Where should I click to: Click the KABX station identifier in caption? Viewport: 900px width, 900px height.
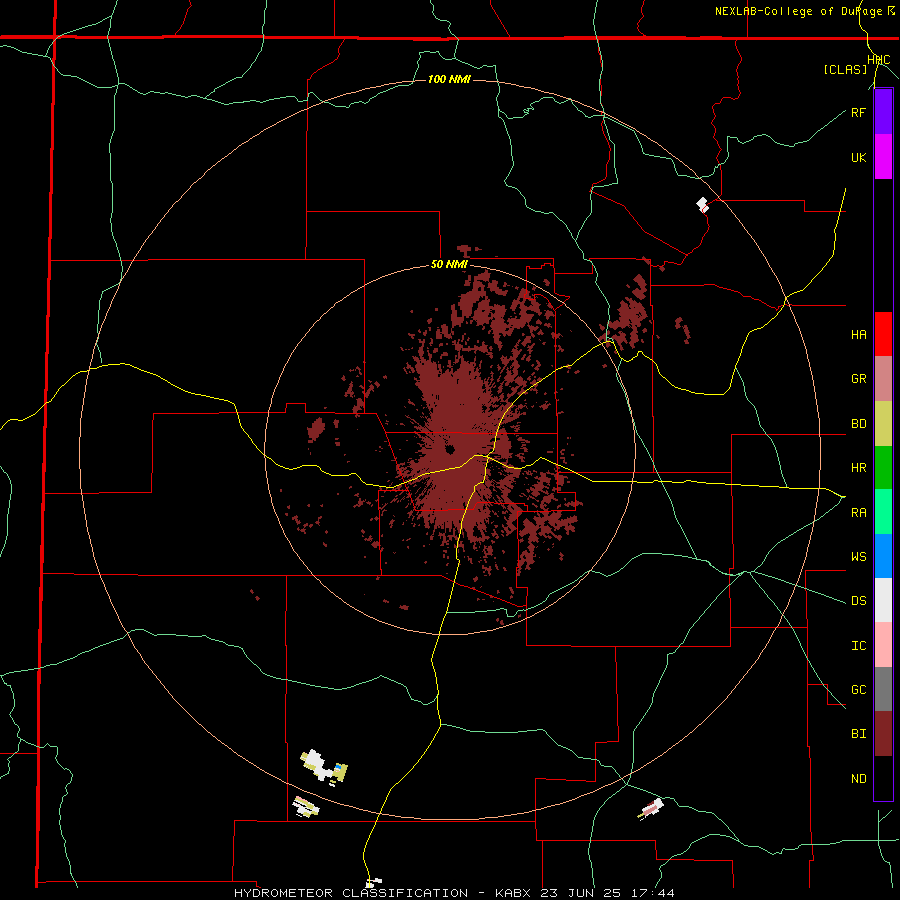click(x=513, y=893)
